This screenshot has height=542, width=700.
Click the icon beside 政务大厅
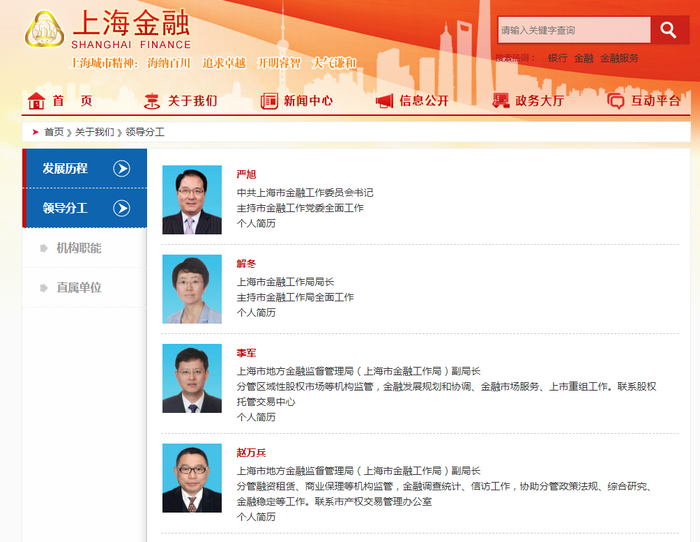click(501, 101)
